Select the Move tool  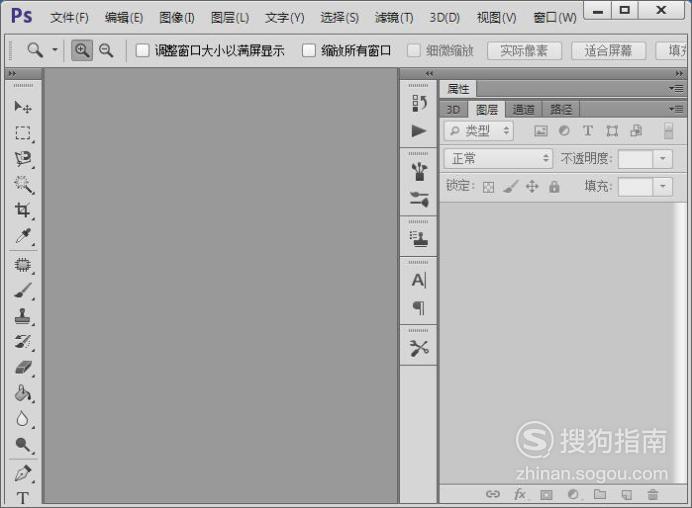coord(23,107)
